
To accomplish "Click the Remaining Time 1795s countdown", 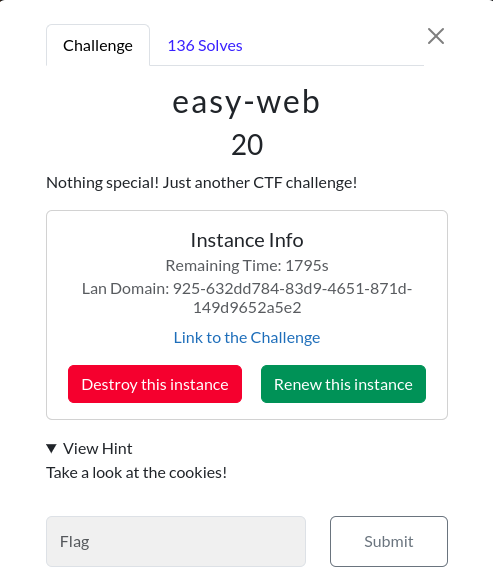I will tap(247, 266).
